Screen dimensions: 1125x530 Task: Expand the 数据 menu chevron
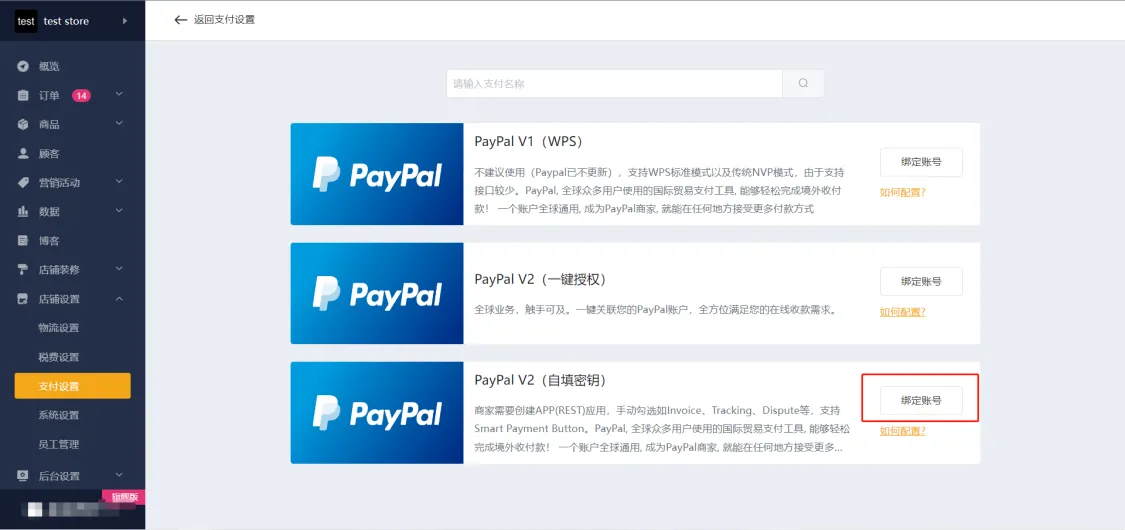[119, 211]
